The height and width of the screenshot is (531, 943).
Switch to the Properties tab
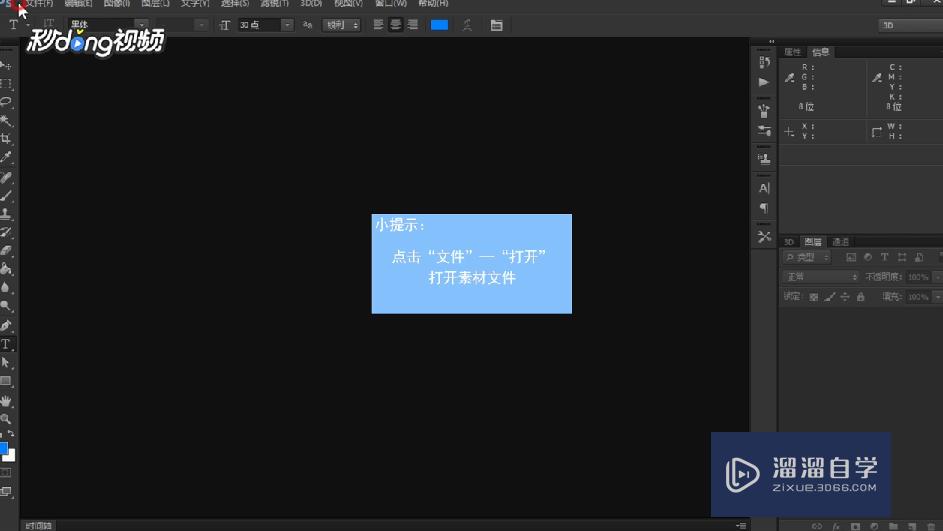pyautogui.click(x=793, y=52)
